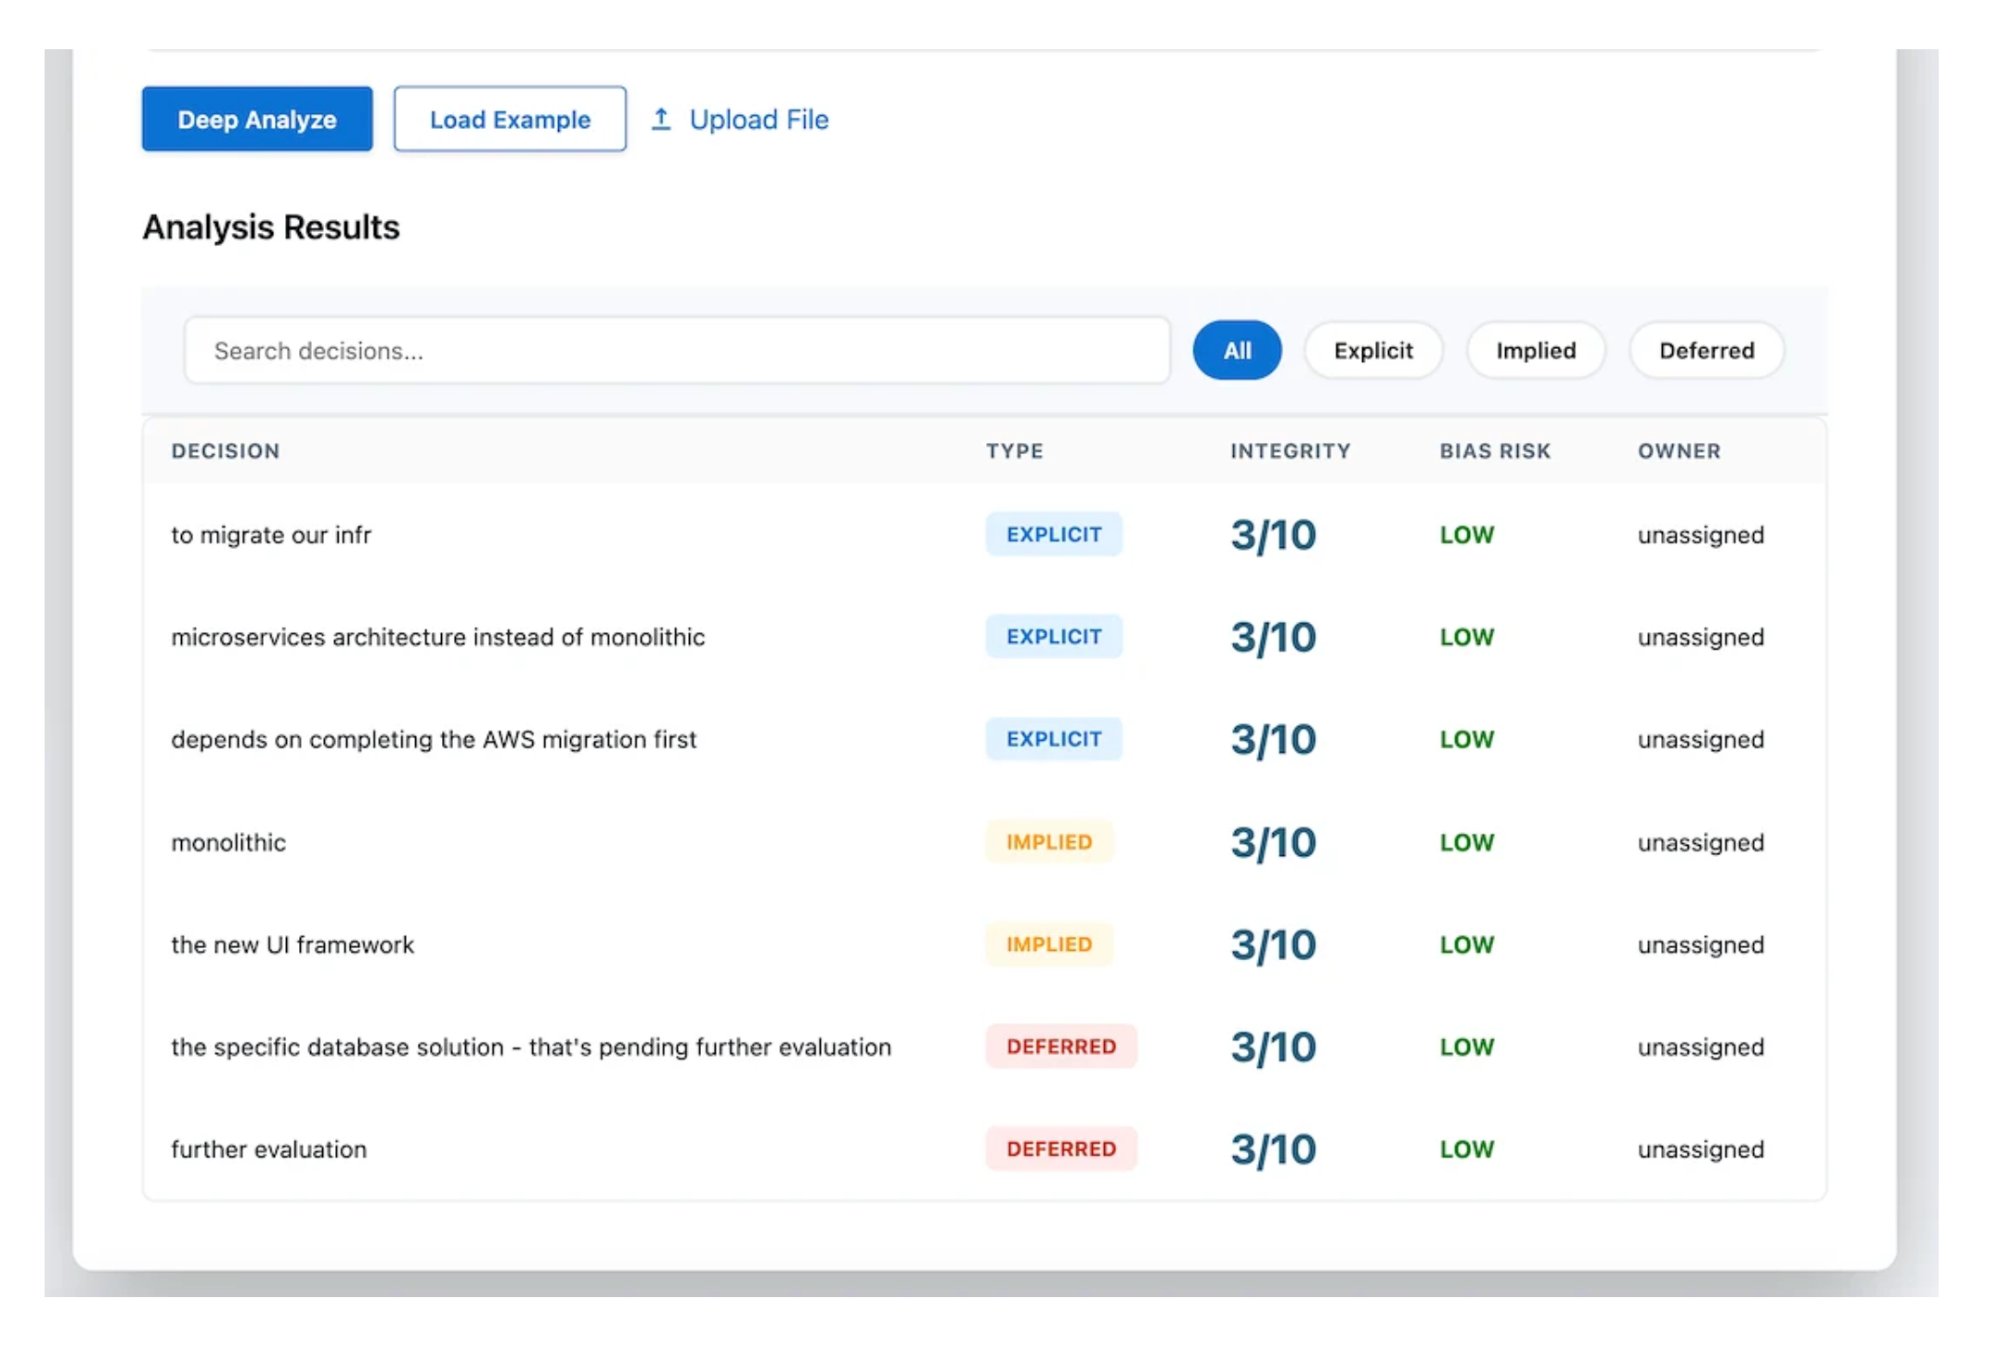Open the 'to migrate our infr' decision row

271,535
